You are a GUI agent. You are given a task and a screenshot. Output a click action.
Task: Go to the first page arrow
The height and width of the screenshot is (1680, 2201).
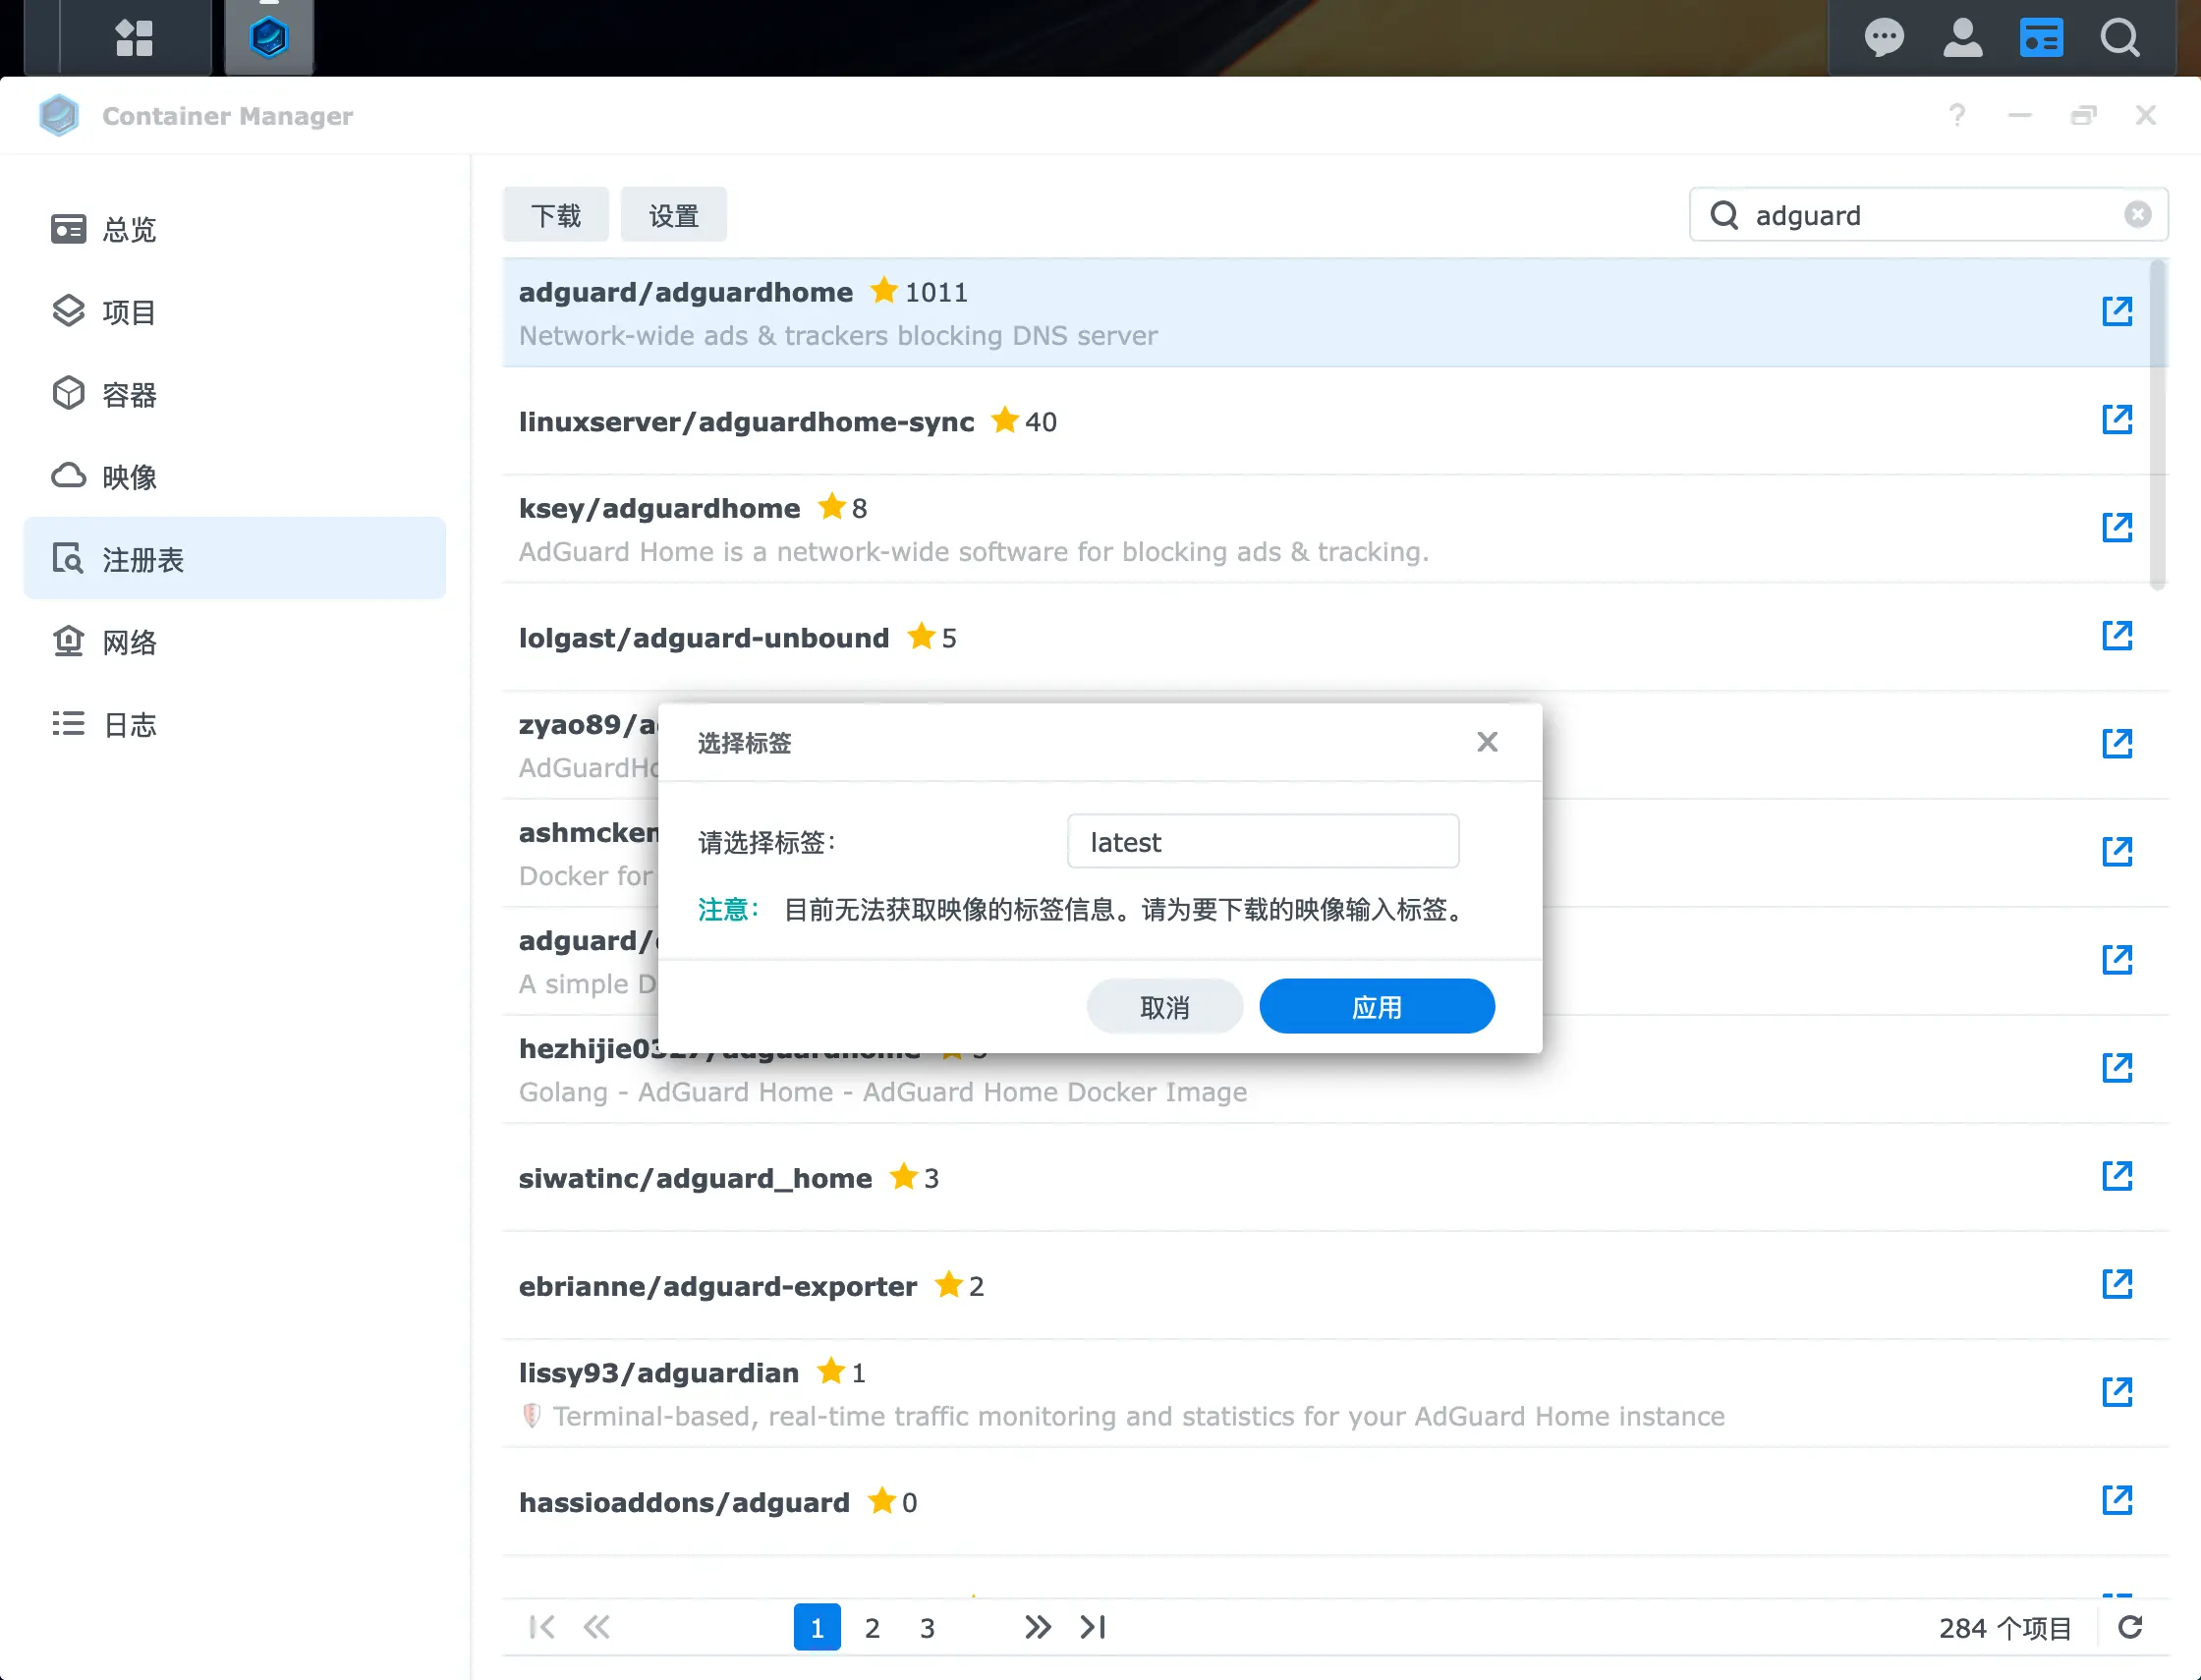542,1627
